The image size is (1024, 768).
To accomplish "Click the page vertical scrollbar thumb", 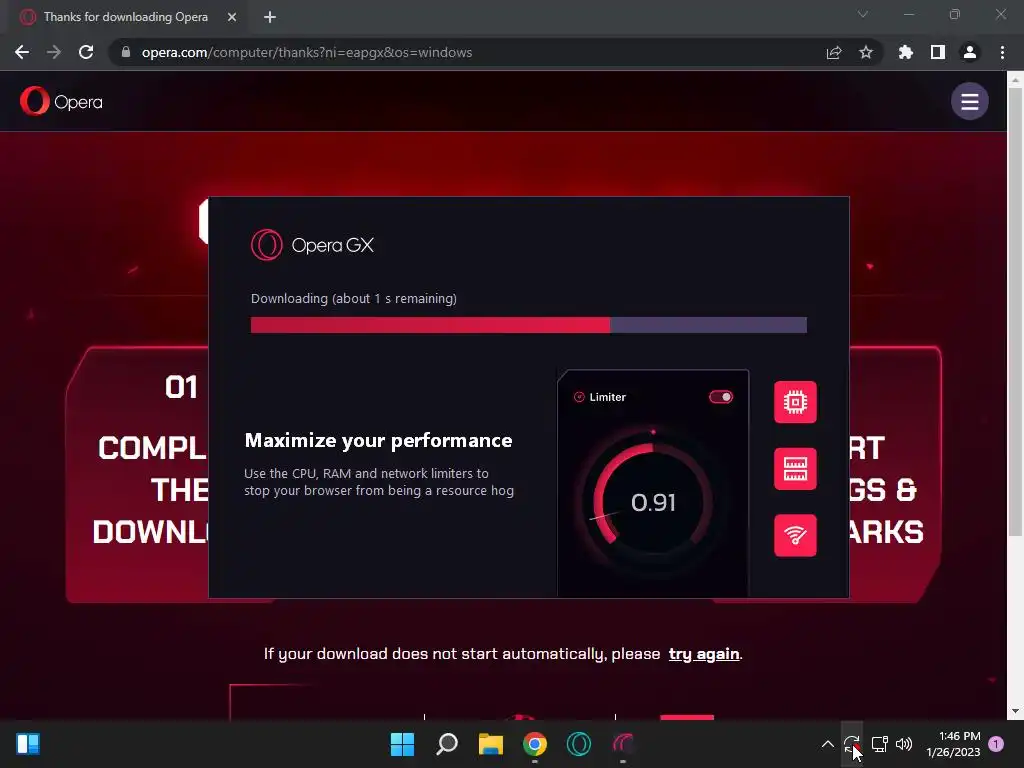I will pos(1015,312).
